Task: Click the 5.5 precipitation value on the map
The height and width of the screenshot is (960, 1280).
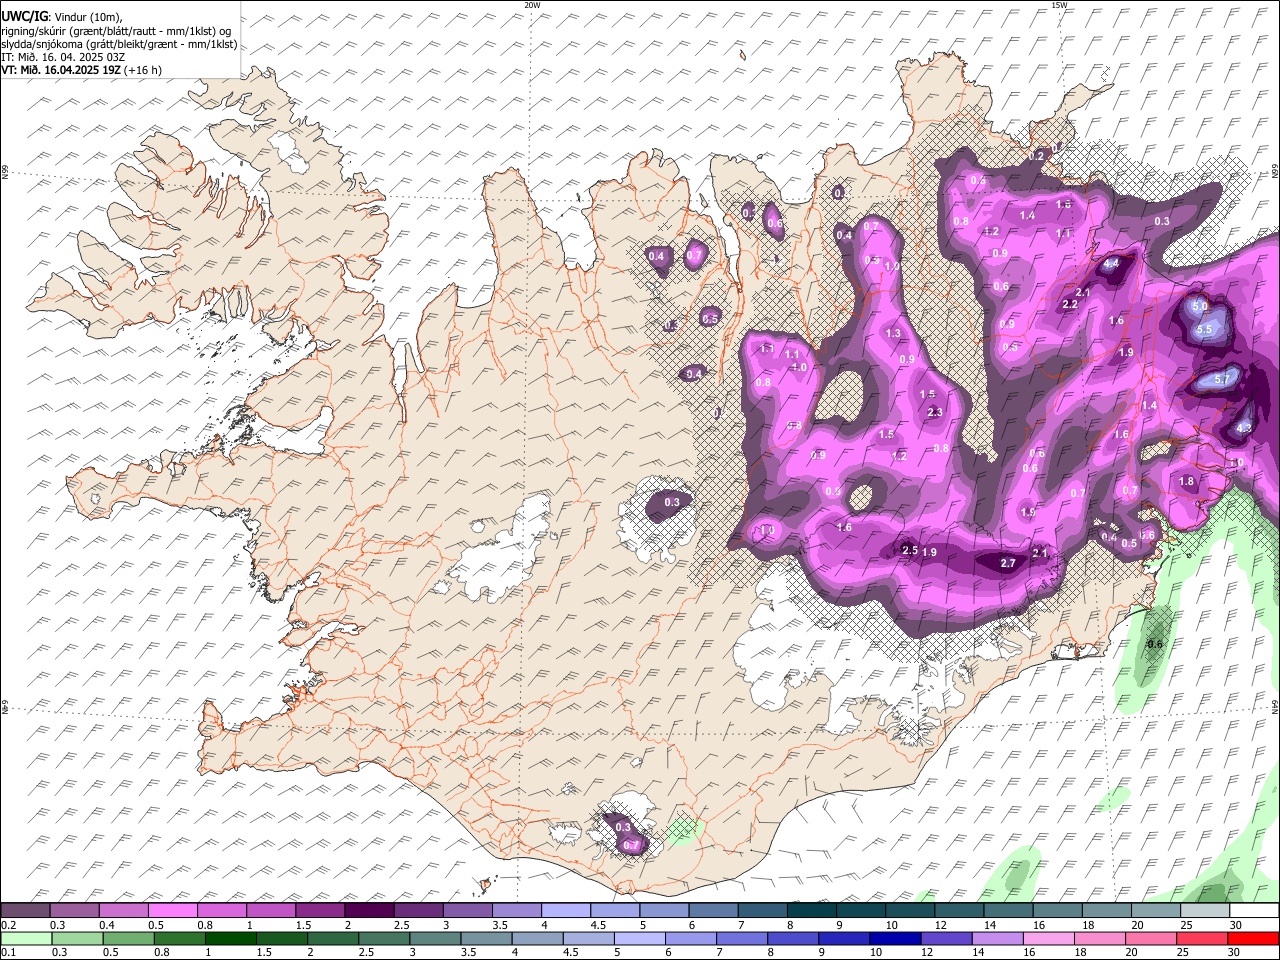Action: click(x=1204, y=329)
